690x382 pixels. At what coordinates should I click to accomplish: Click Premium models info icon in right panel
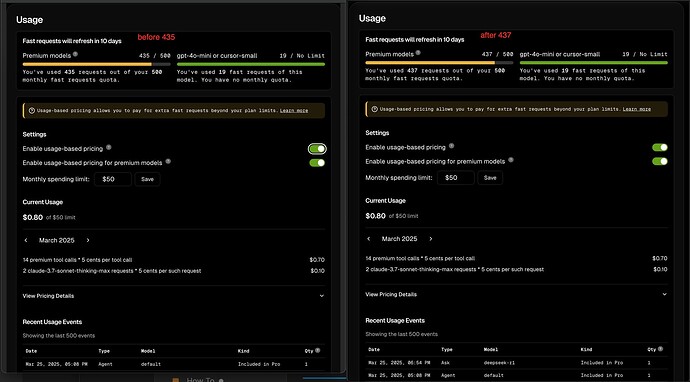(418, 53)
